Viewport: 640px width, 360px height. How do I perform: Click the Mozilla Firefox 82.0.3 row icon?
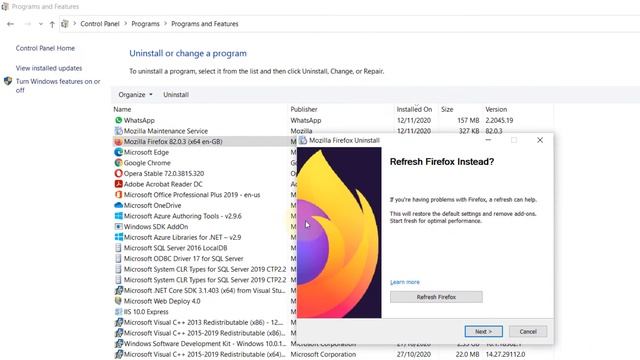click(118, 142)
